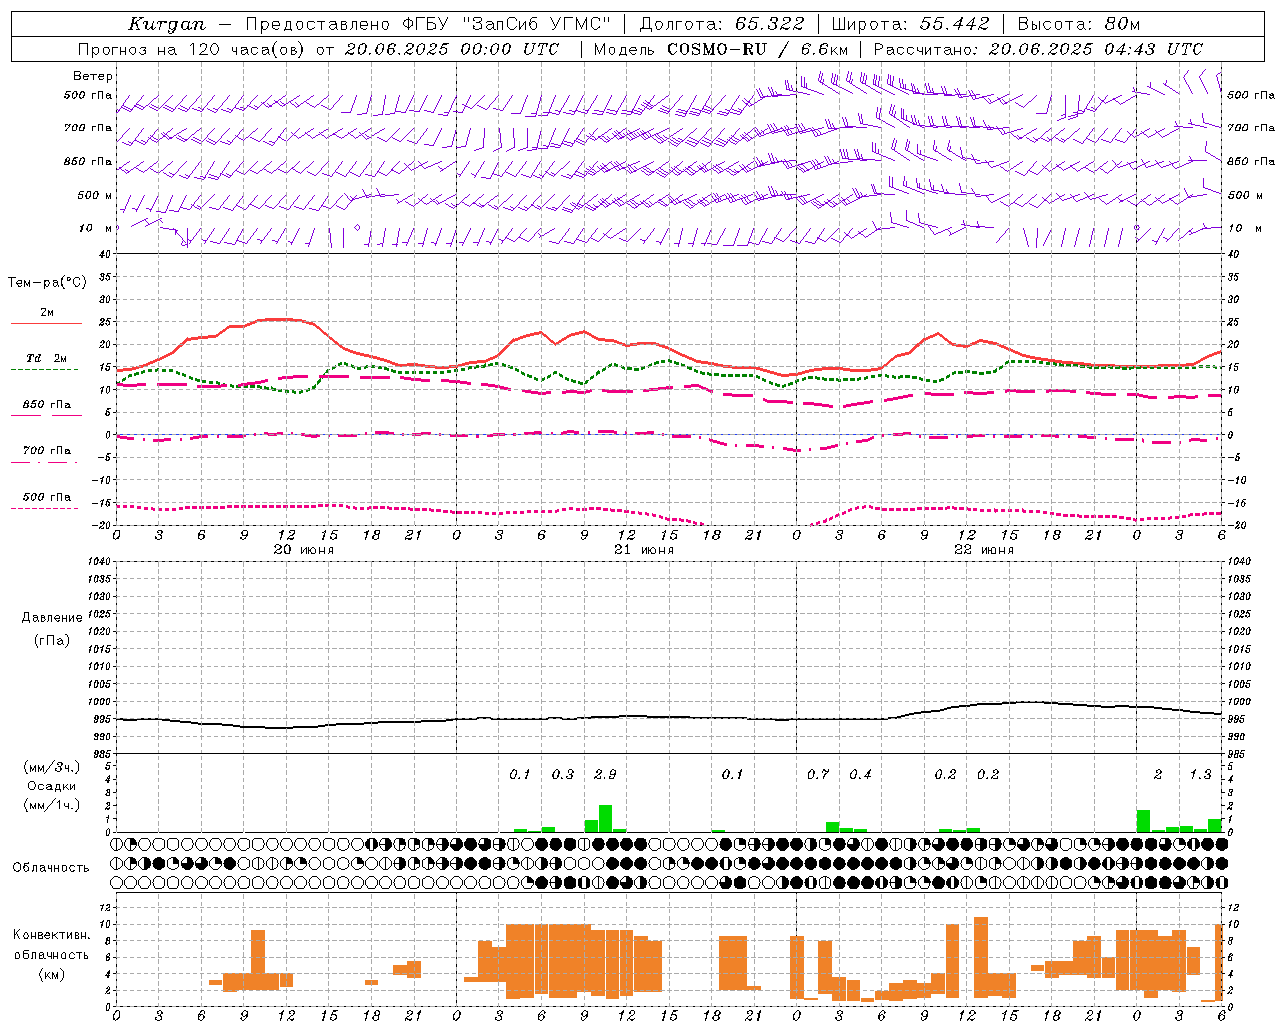Click the "500 м" wind level label on left
This screenshot has width=1280, height=1024.
click(95, 195)
